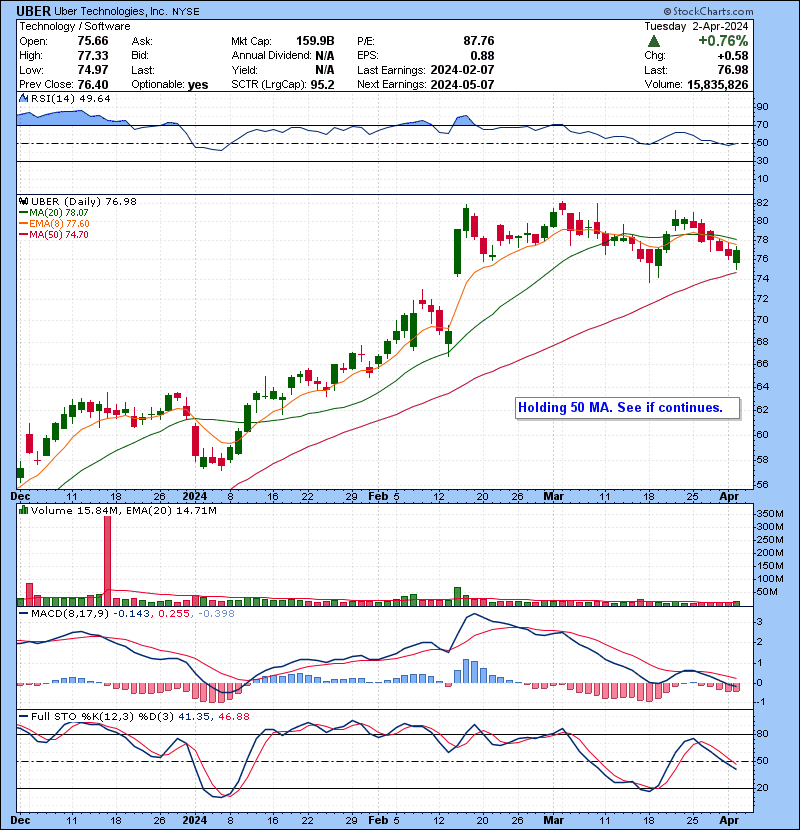
Task: Click the Last Earnings date 2024-02-07
Action: [x=462, y=70]
